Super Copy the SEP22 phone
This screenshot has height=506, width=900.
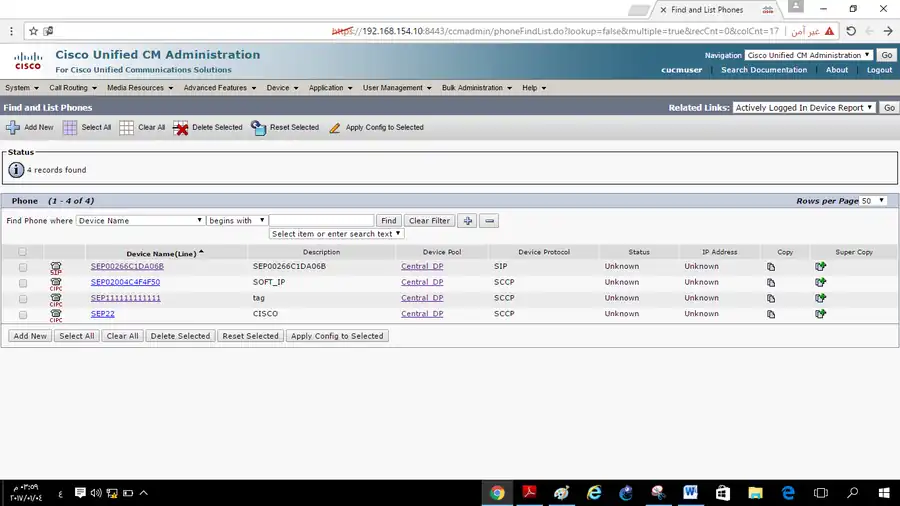pyautogui.click(x=820, y=314)
